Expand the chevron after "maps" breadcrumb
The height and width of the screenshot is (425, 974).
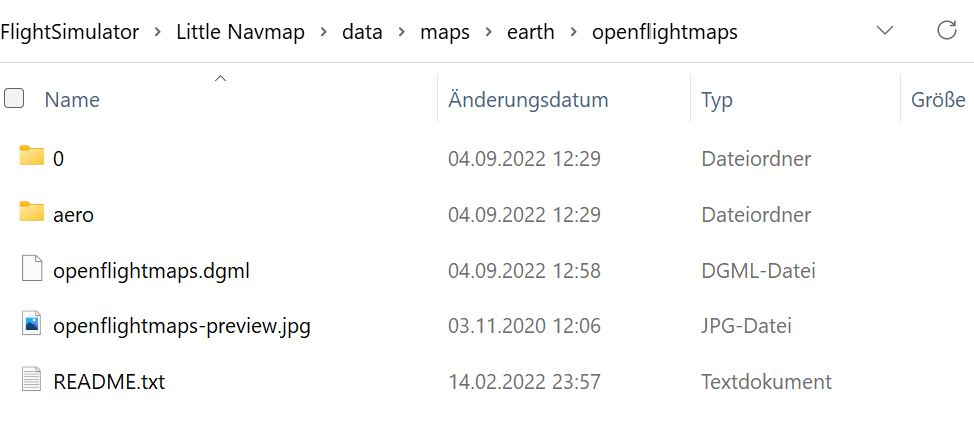[487, 32]
